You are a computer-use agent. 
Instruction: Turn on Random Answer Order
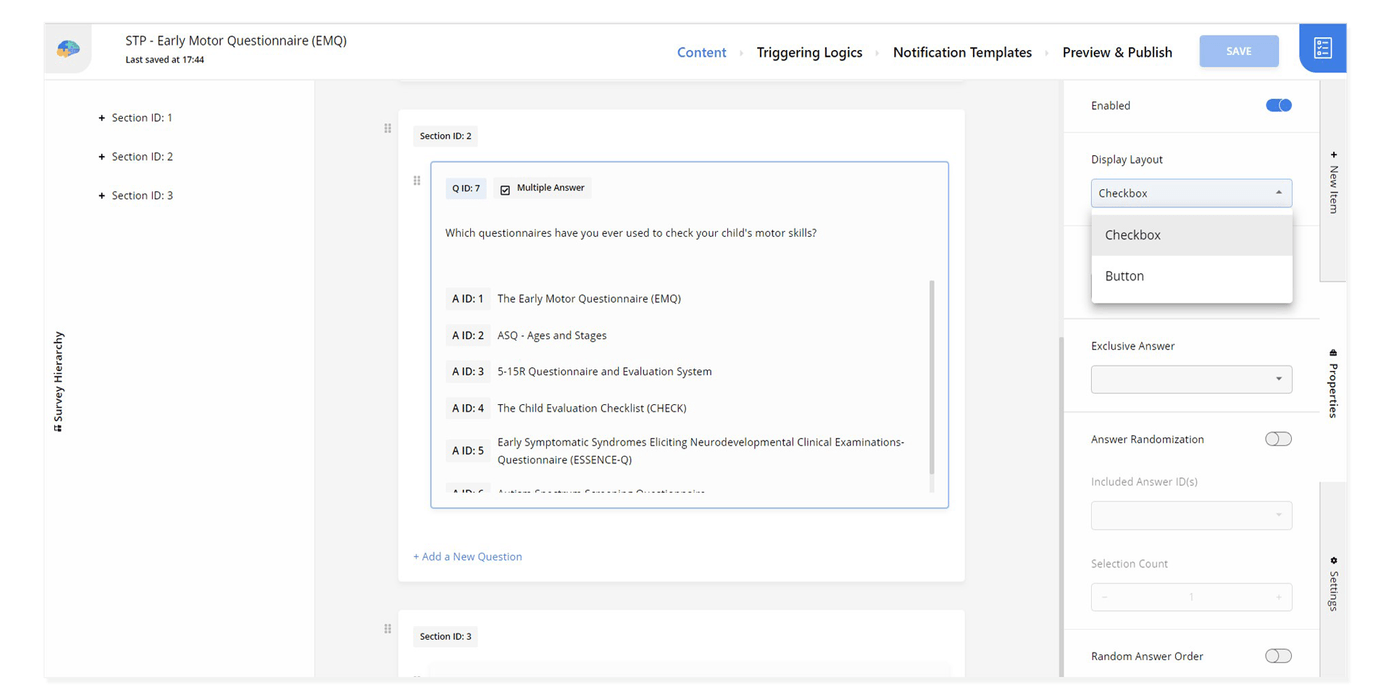(x=1278, y=655)
